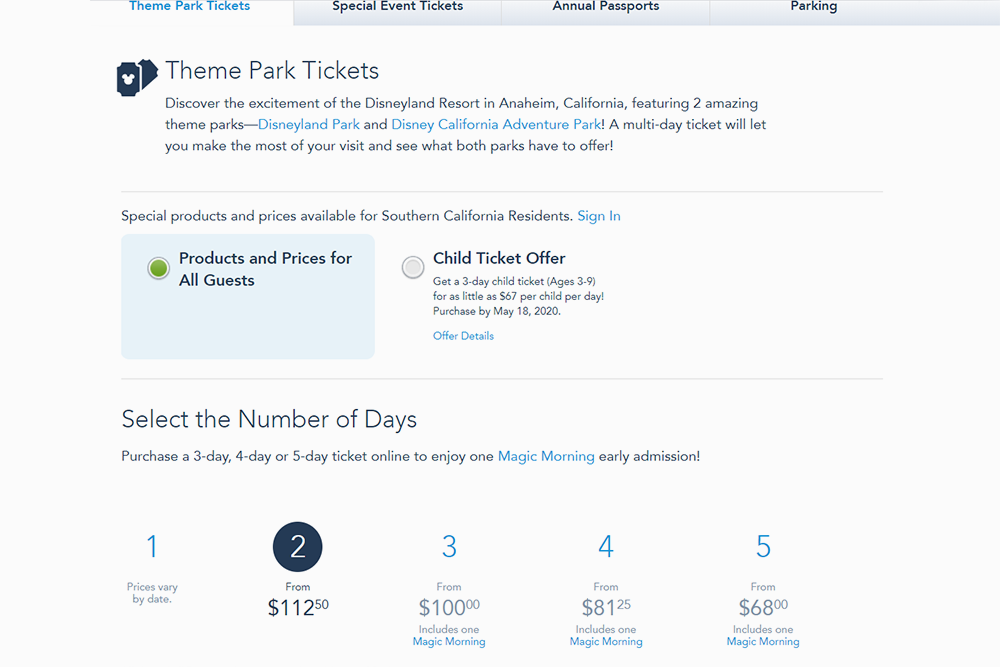Follow the Disney California Adventure Park link
The height and width of the screenshot is (667, 1000).
click(496, 124)
